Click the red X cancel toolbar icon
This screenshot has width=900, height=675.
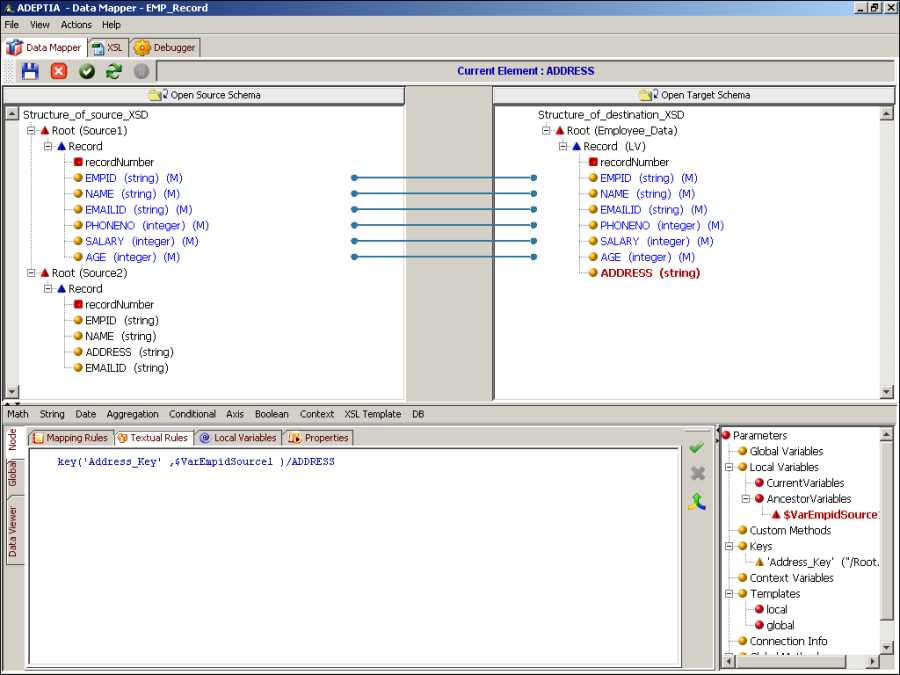59,71
